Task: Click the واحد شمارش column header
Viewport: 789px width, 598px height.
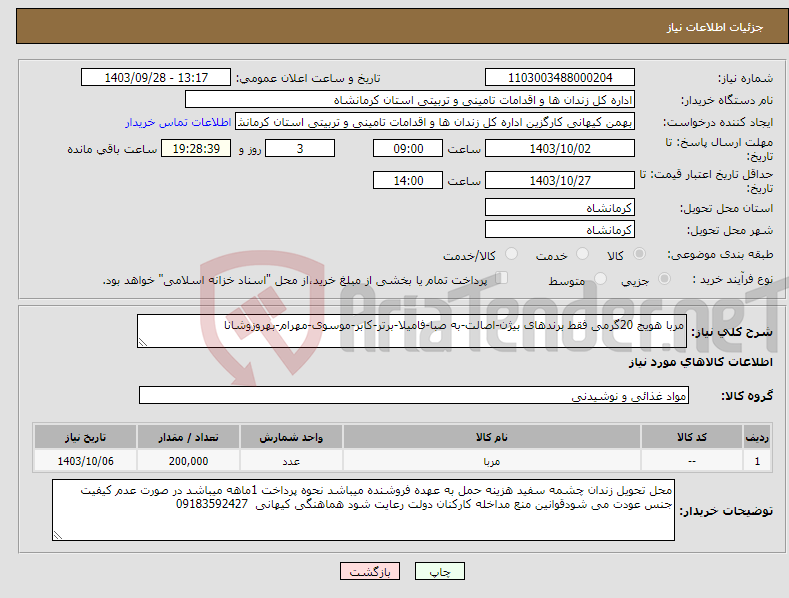Action: [291, 437]
